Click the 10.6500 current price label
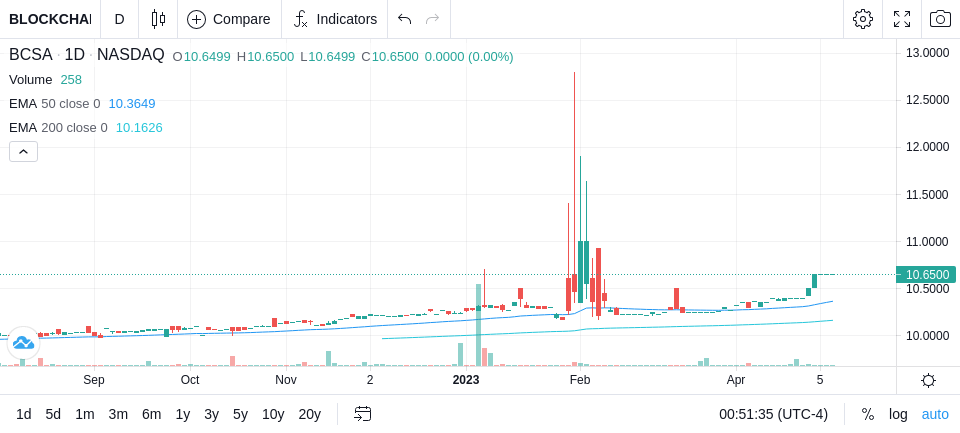The image size is (960, 433). 926,274
